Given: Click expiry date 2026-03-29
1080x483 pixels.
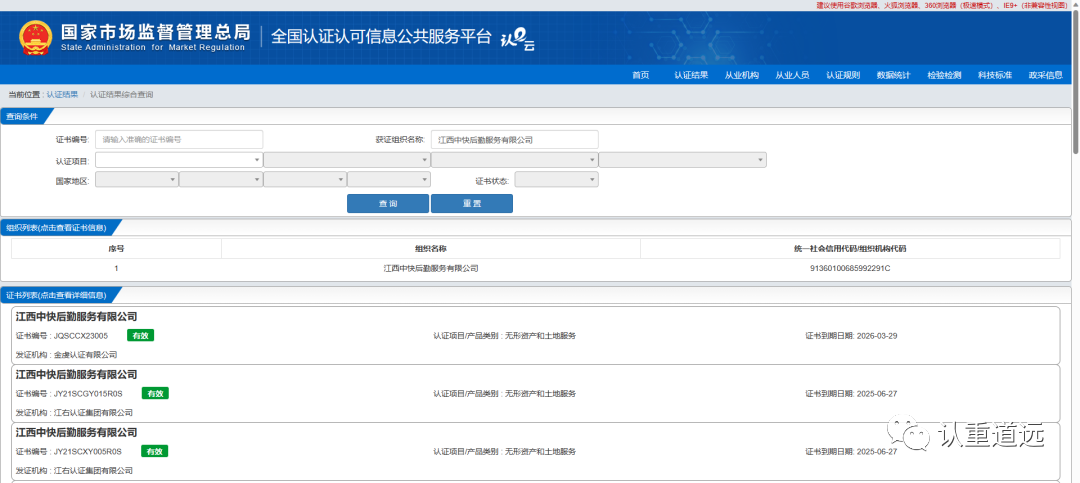Looking at the screenshot, I should (877, 336).
